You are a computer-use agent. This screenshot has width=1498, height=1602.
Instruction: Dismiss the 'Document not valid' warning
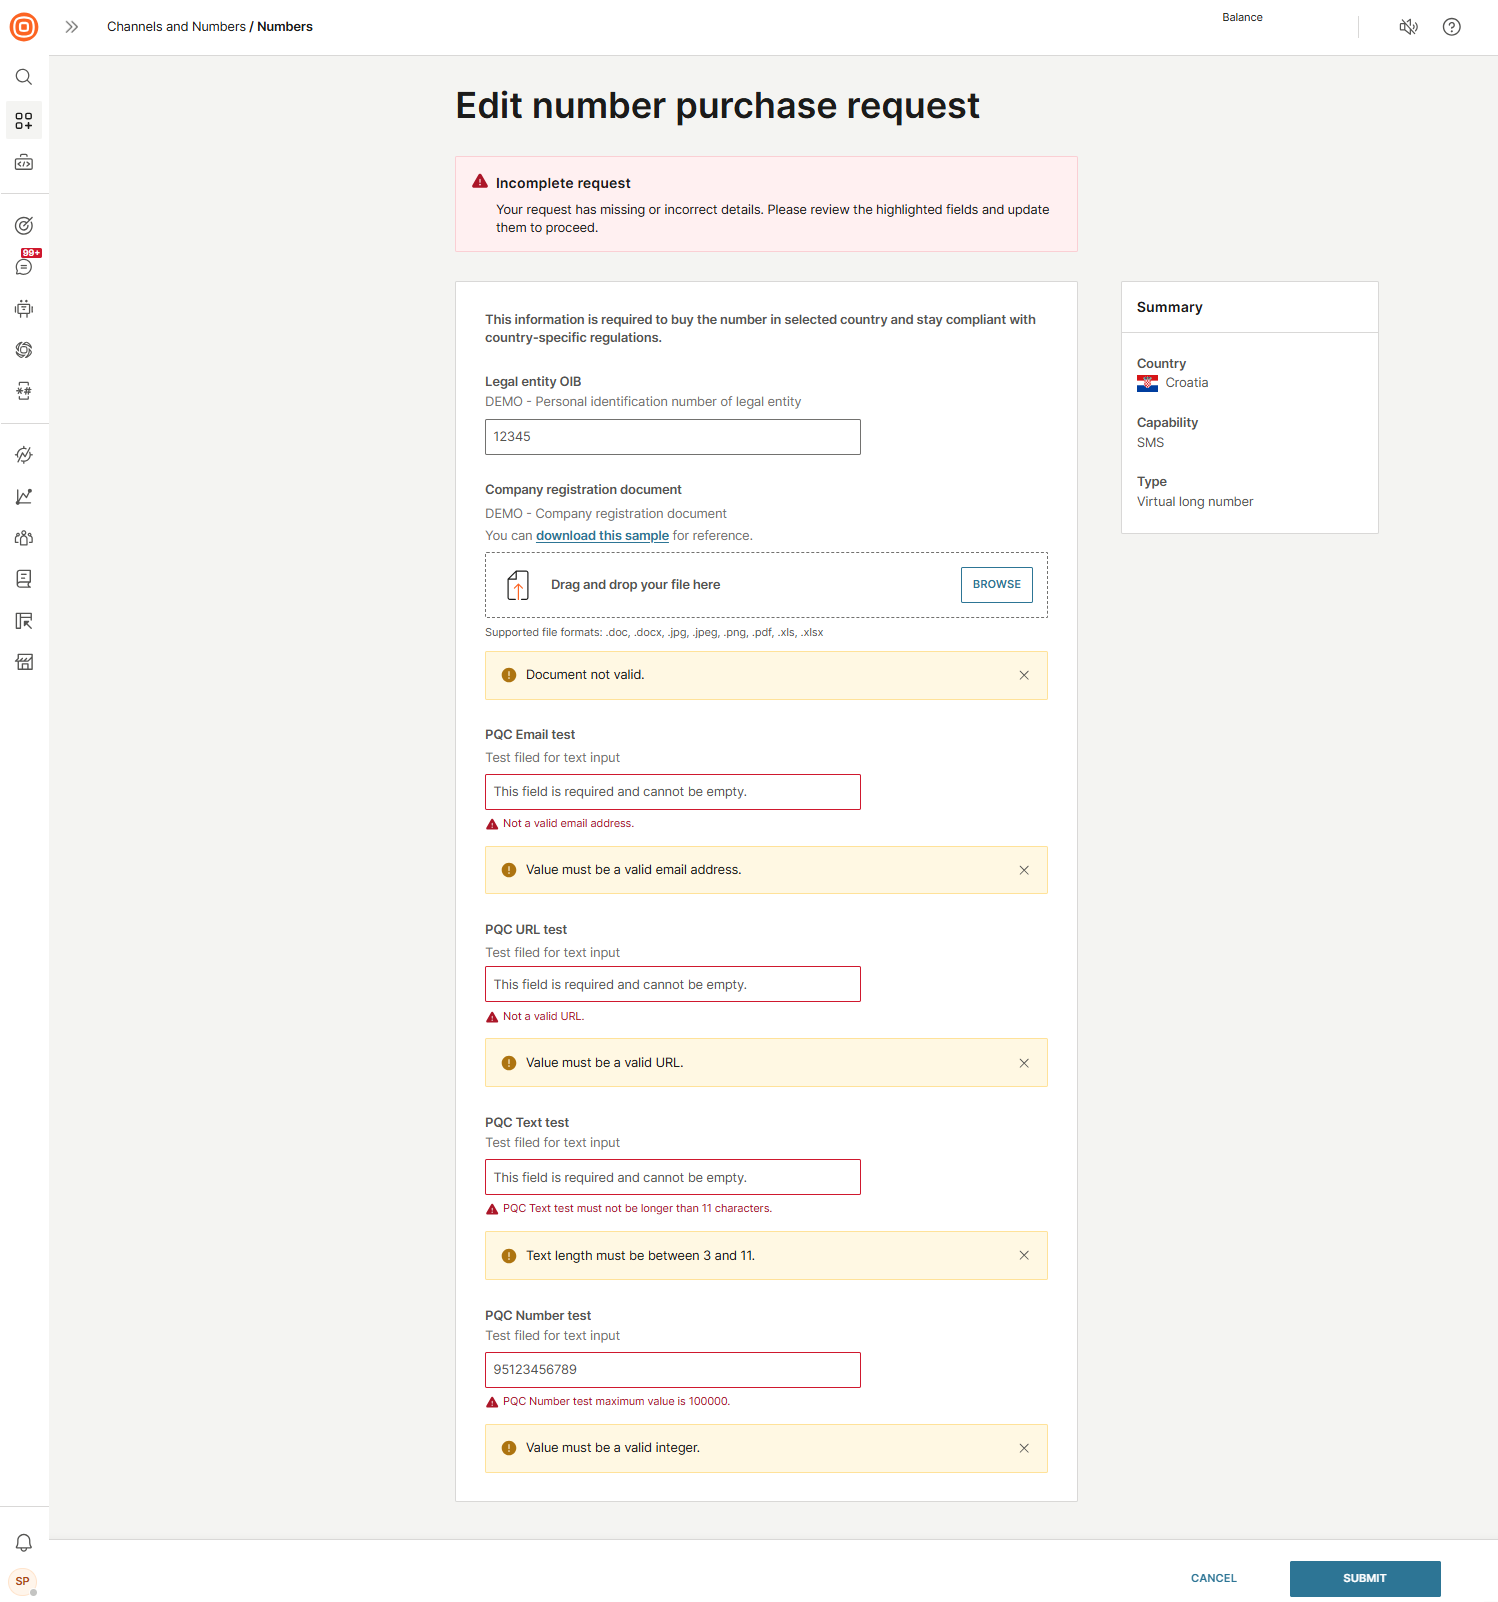point(1023,676)
